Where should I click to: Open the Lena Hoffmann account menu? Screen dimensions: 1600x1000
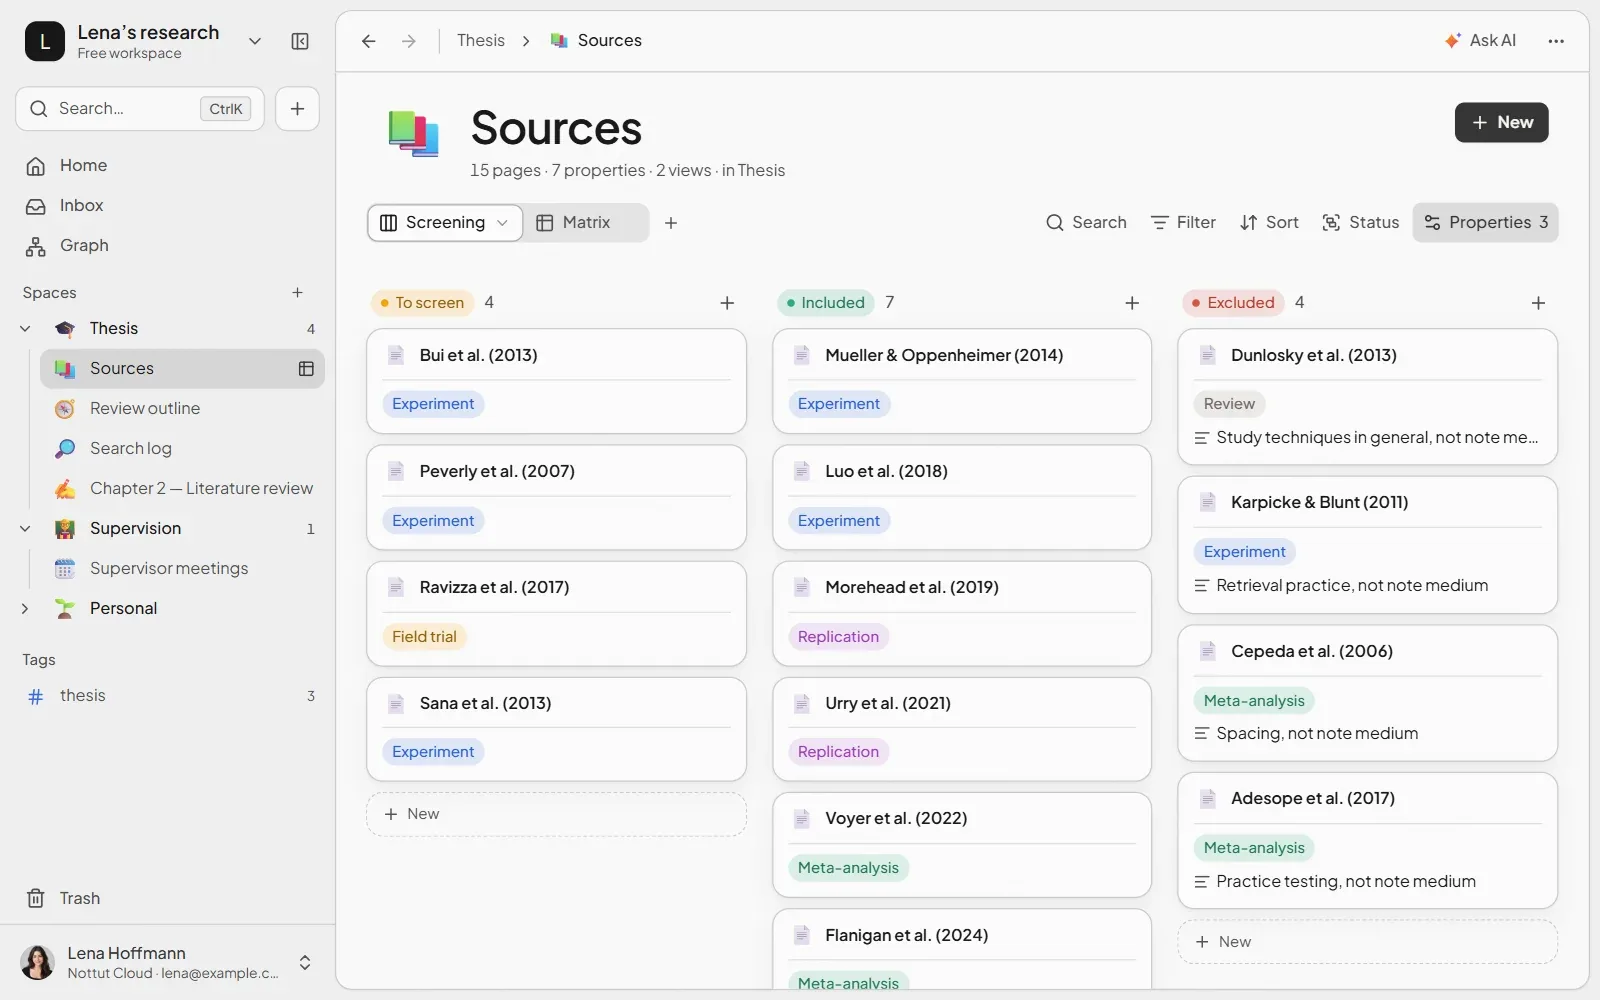pos(168,962)
